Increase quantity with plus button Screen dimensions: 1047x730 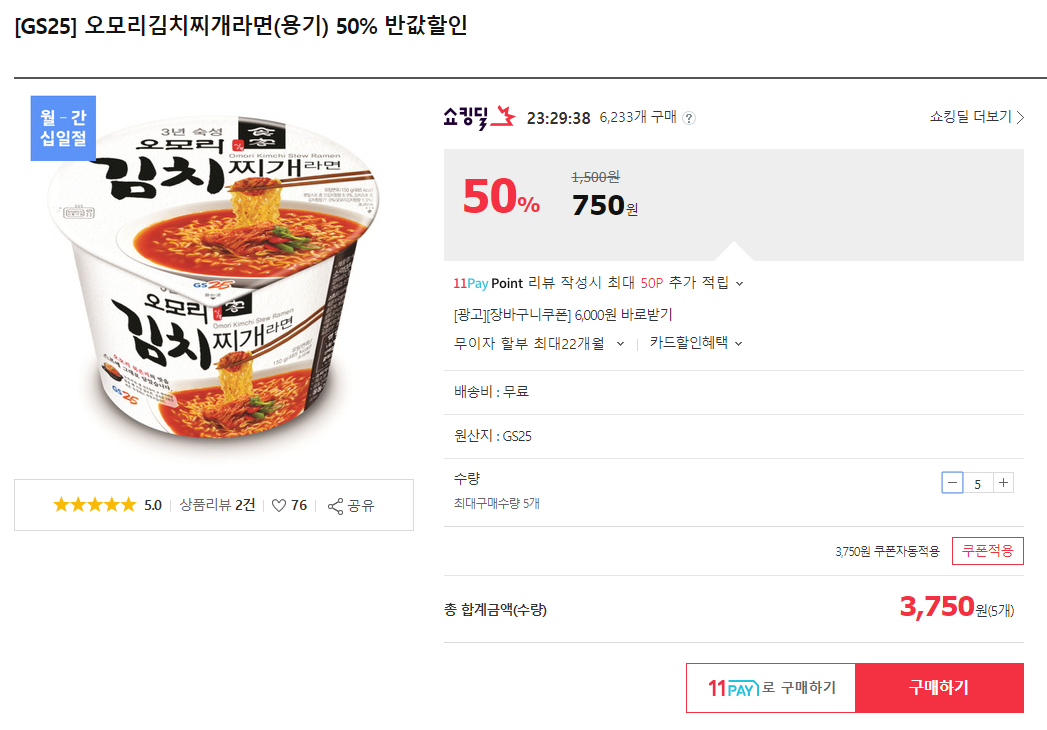pyautogui.click(x=1004, y=483)
